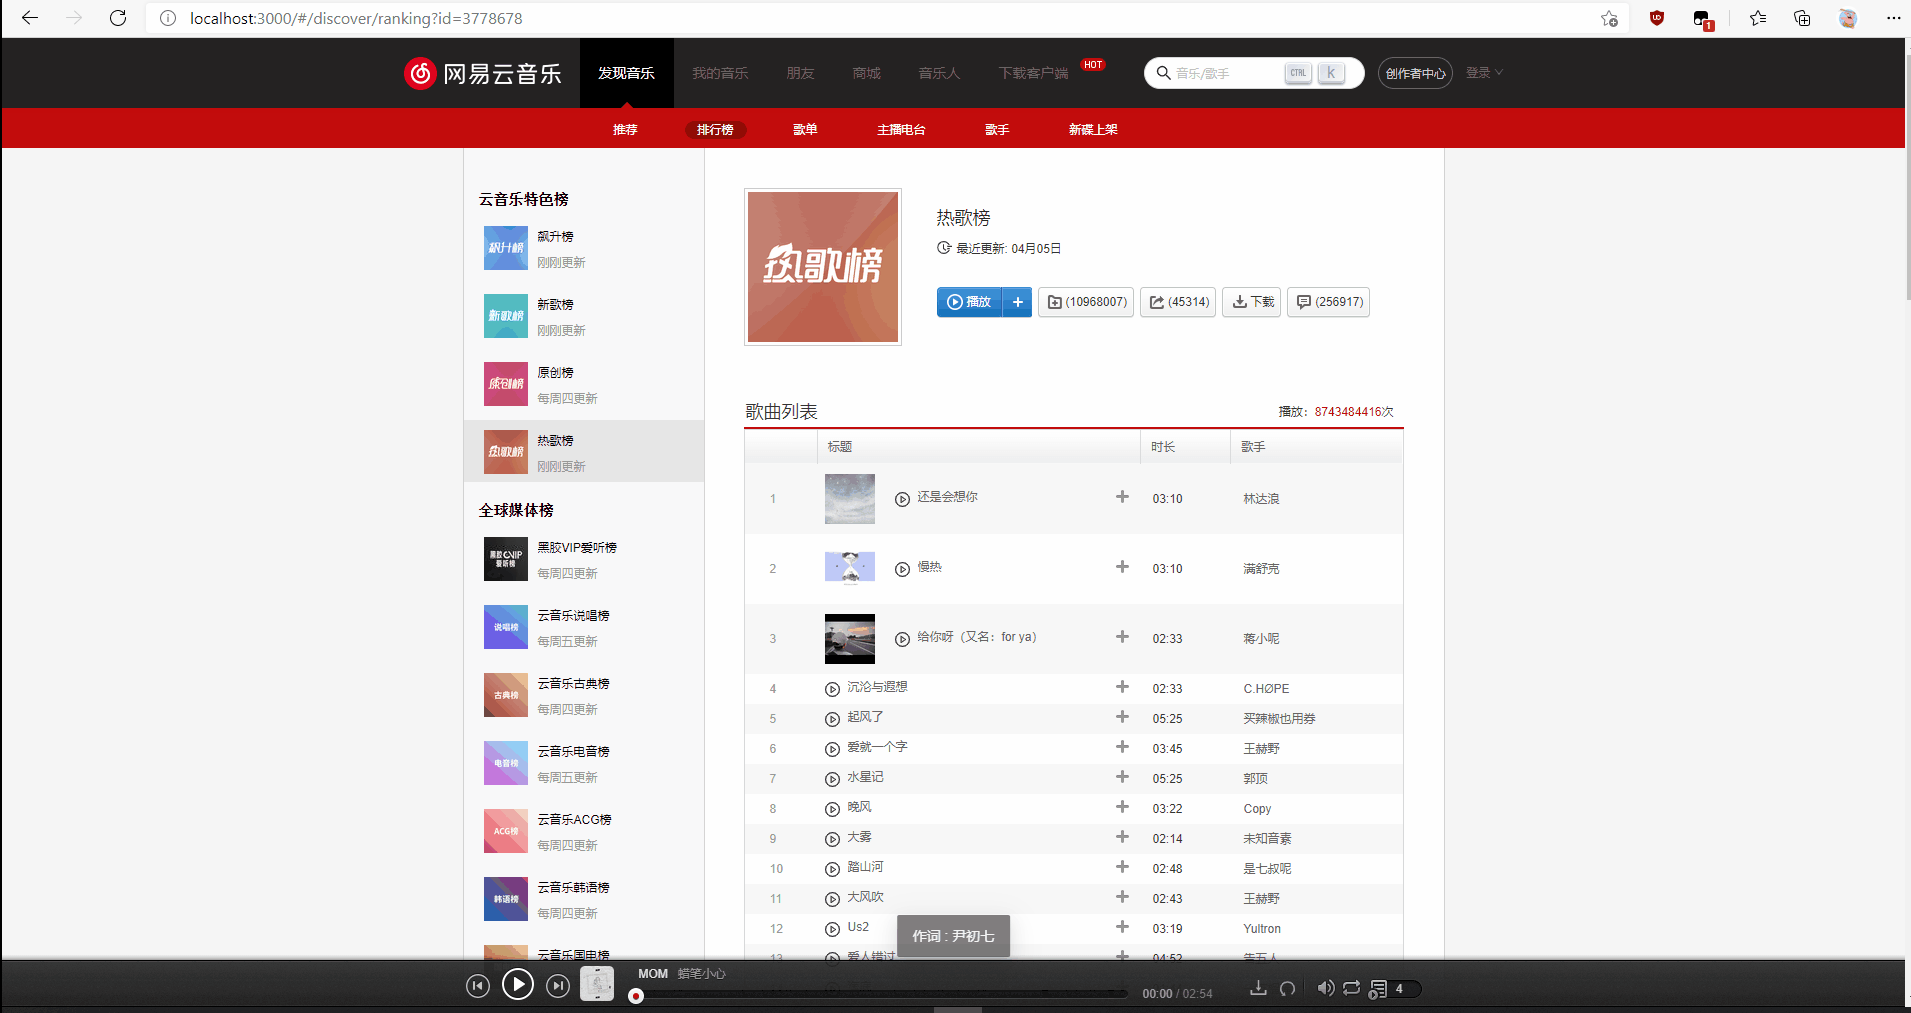The height and width of the screenshot is (1013, 1911).
Task: Add 还是会想你 to the playlist
Action: 1122,497
